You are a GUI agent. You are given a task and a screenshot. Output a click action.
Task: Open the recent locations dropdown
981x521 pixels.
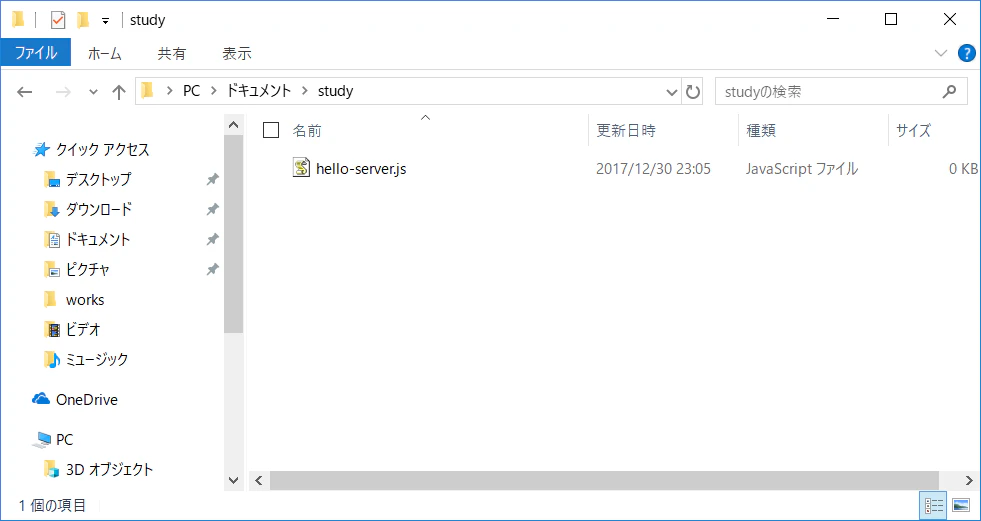(93, 92)
